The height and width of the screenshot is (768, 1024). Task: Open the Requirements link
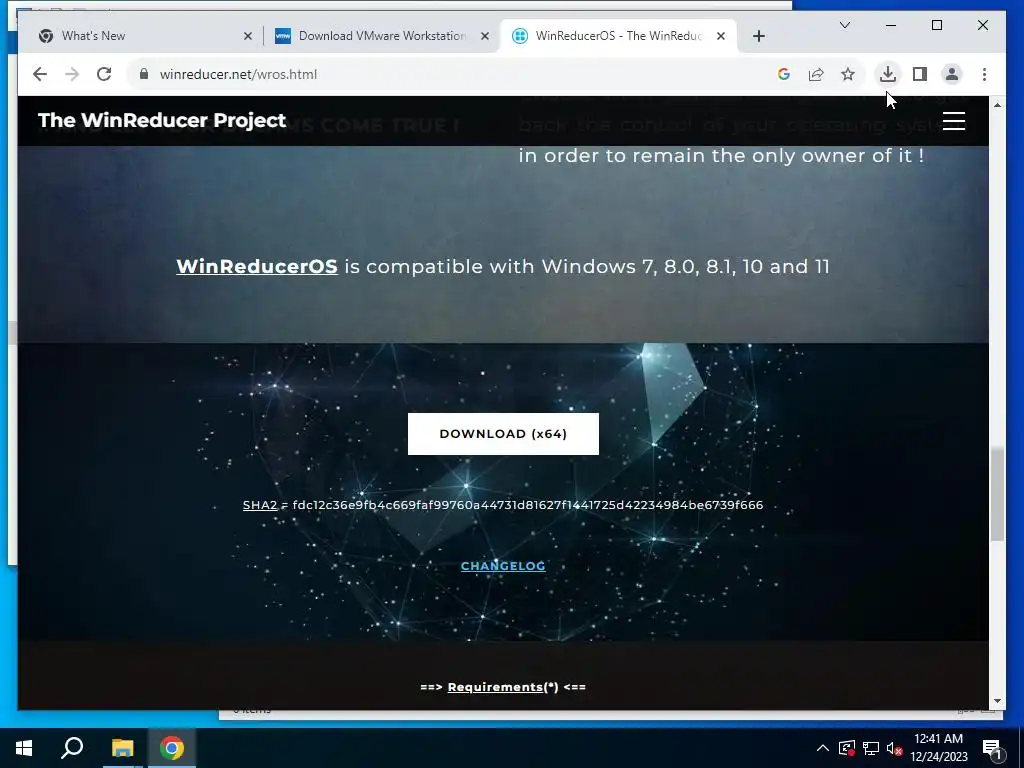click(x=495, y=687)
